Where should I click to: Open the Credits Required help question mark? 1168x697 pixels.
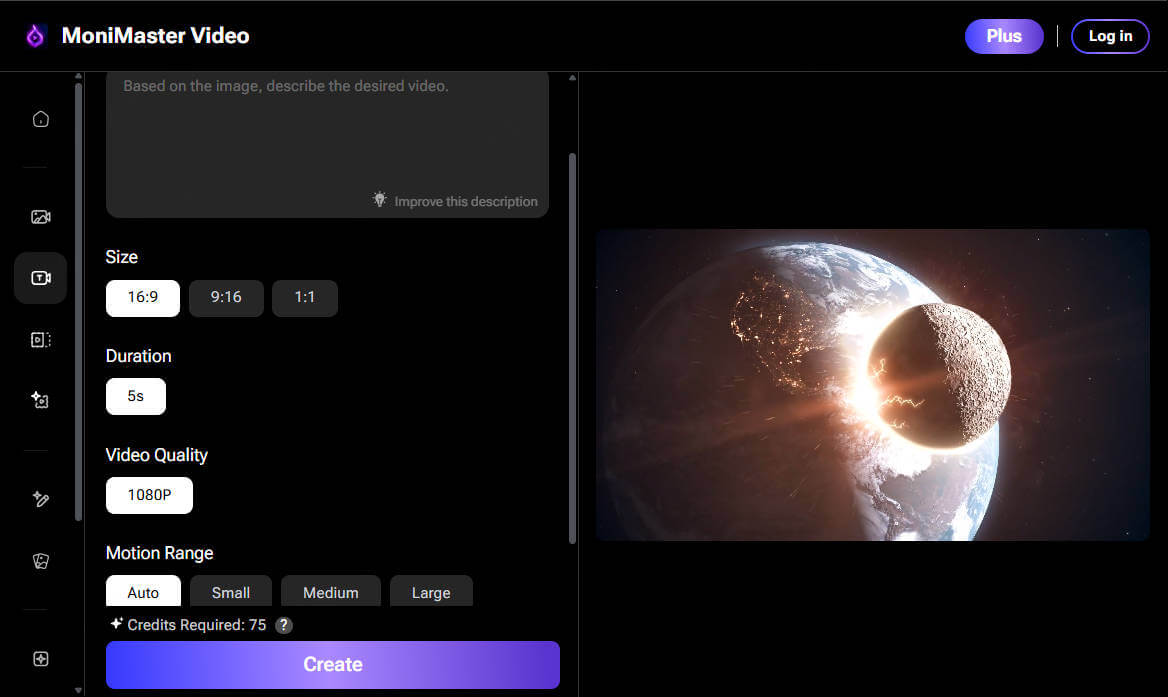click(283, 625)
